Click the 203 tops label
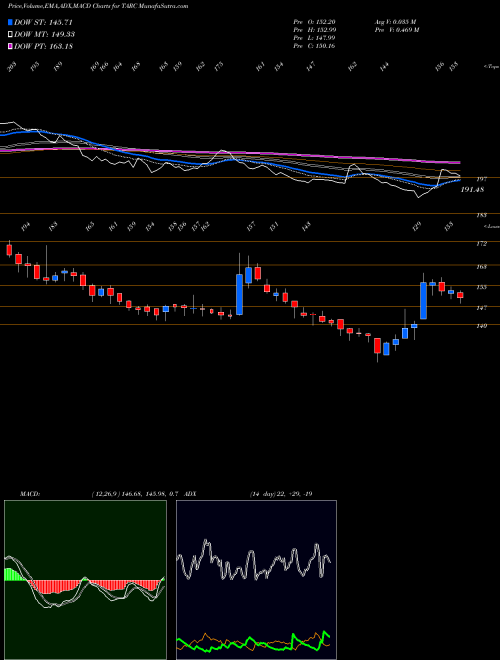Viewport: 500px width, 660px height. point(13,67)
